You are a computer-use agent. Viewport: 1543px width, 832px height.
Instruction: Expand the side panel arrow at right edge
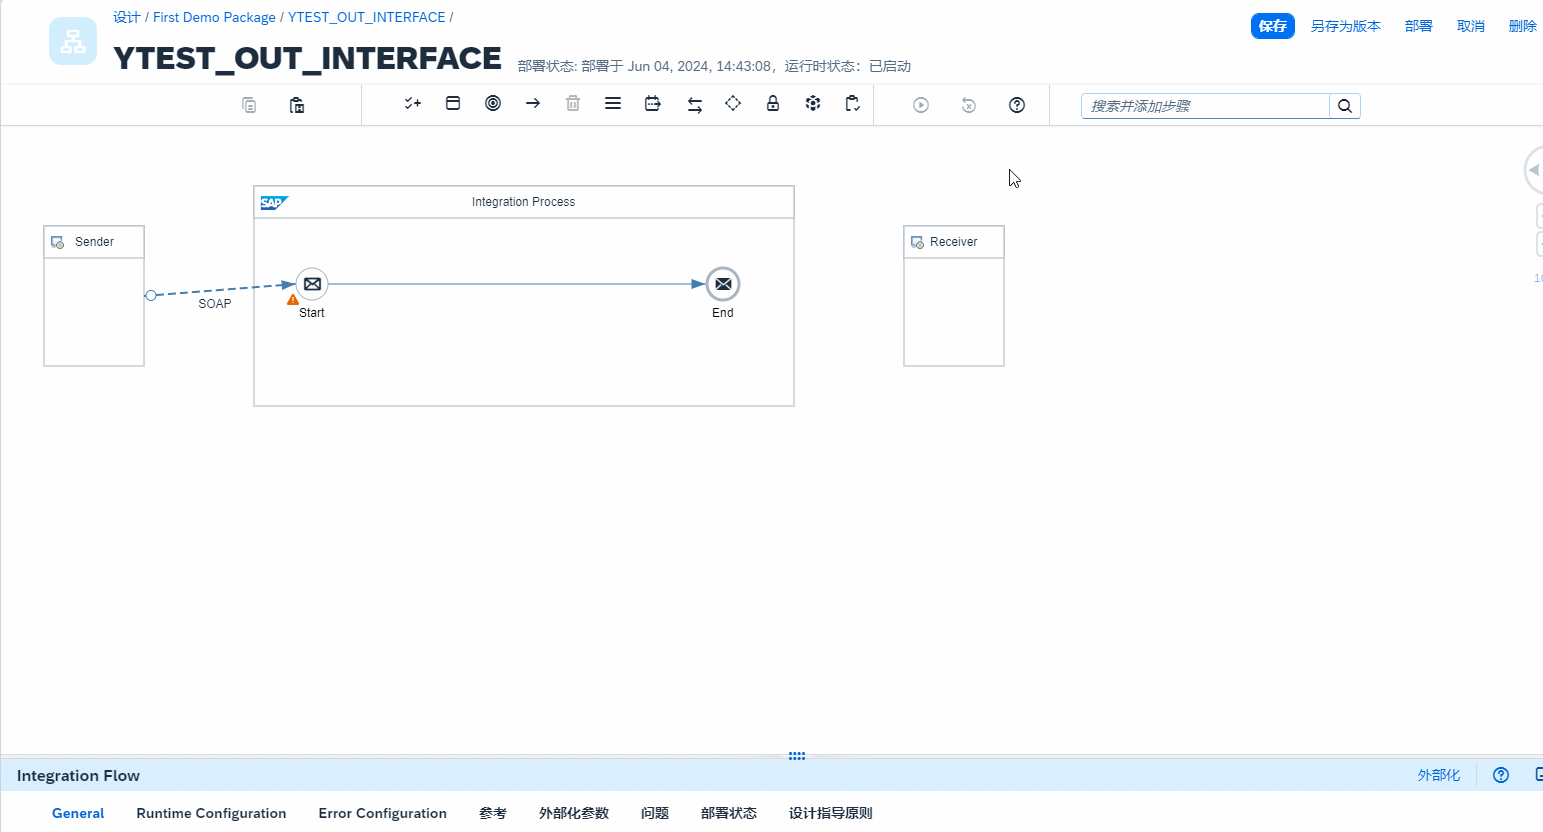pos(1534,170)
